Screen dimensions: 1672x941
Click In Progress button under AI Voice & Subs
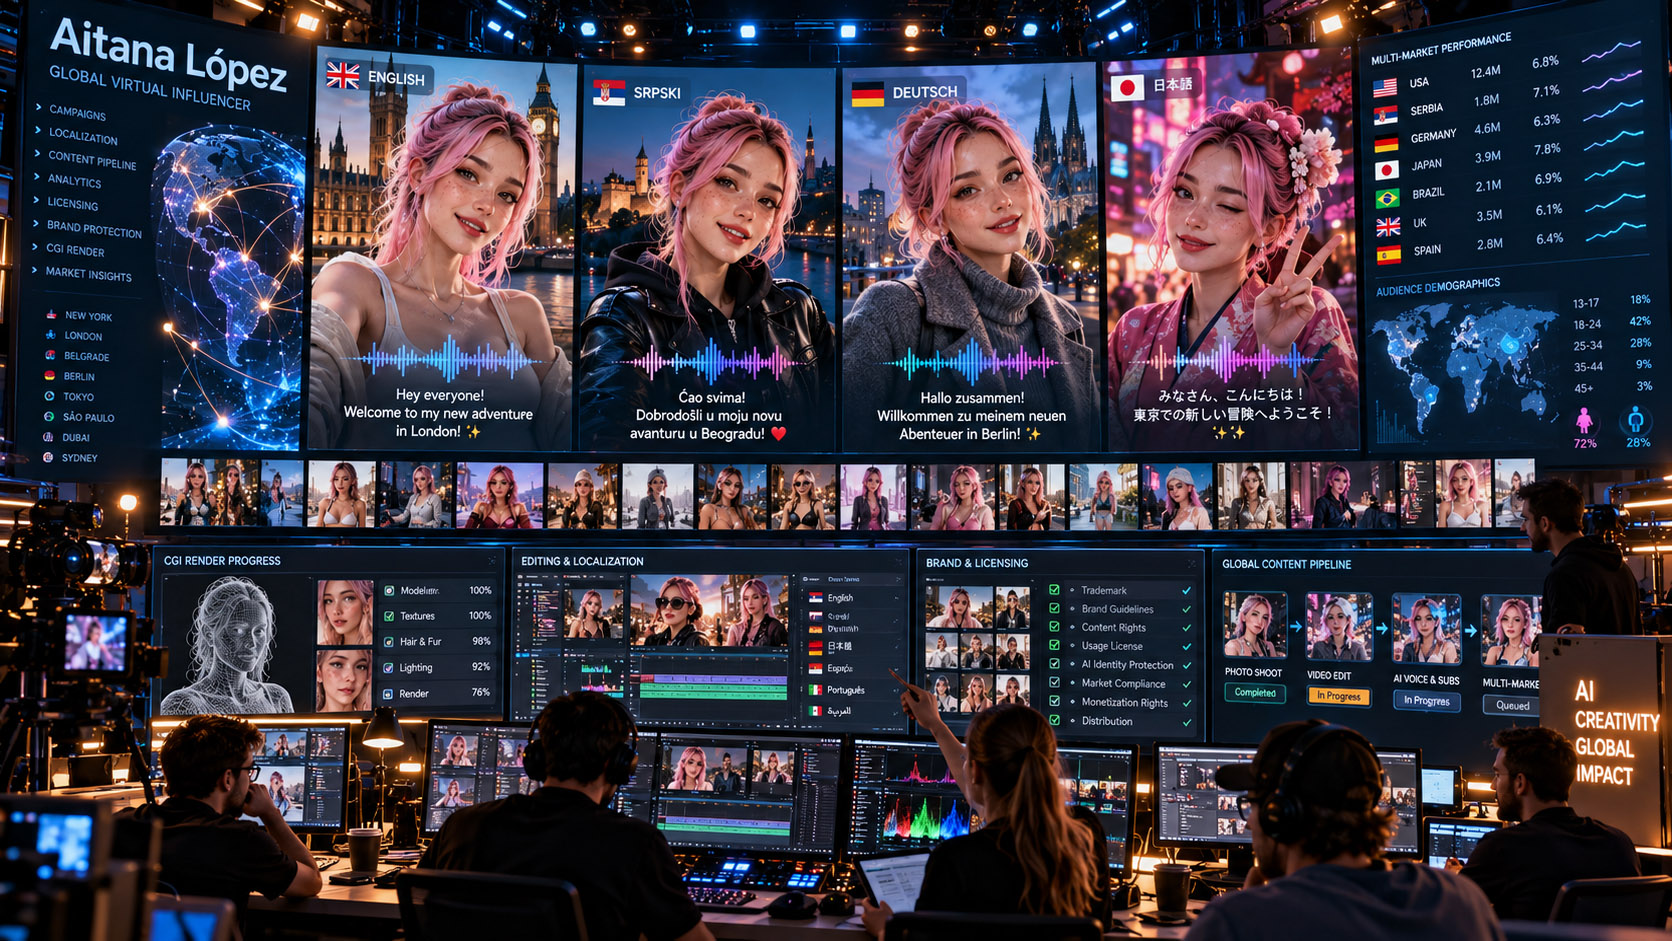(x=1425, y=700)
